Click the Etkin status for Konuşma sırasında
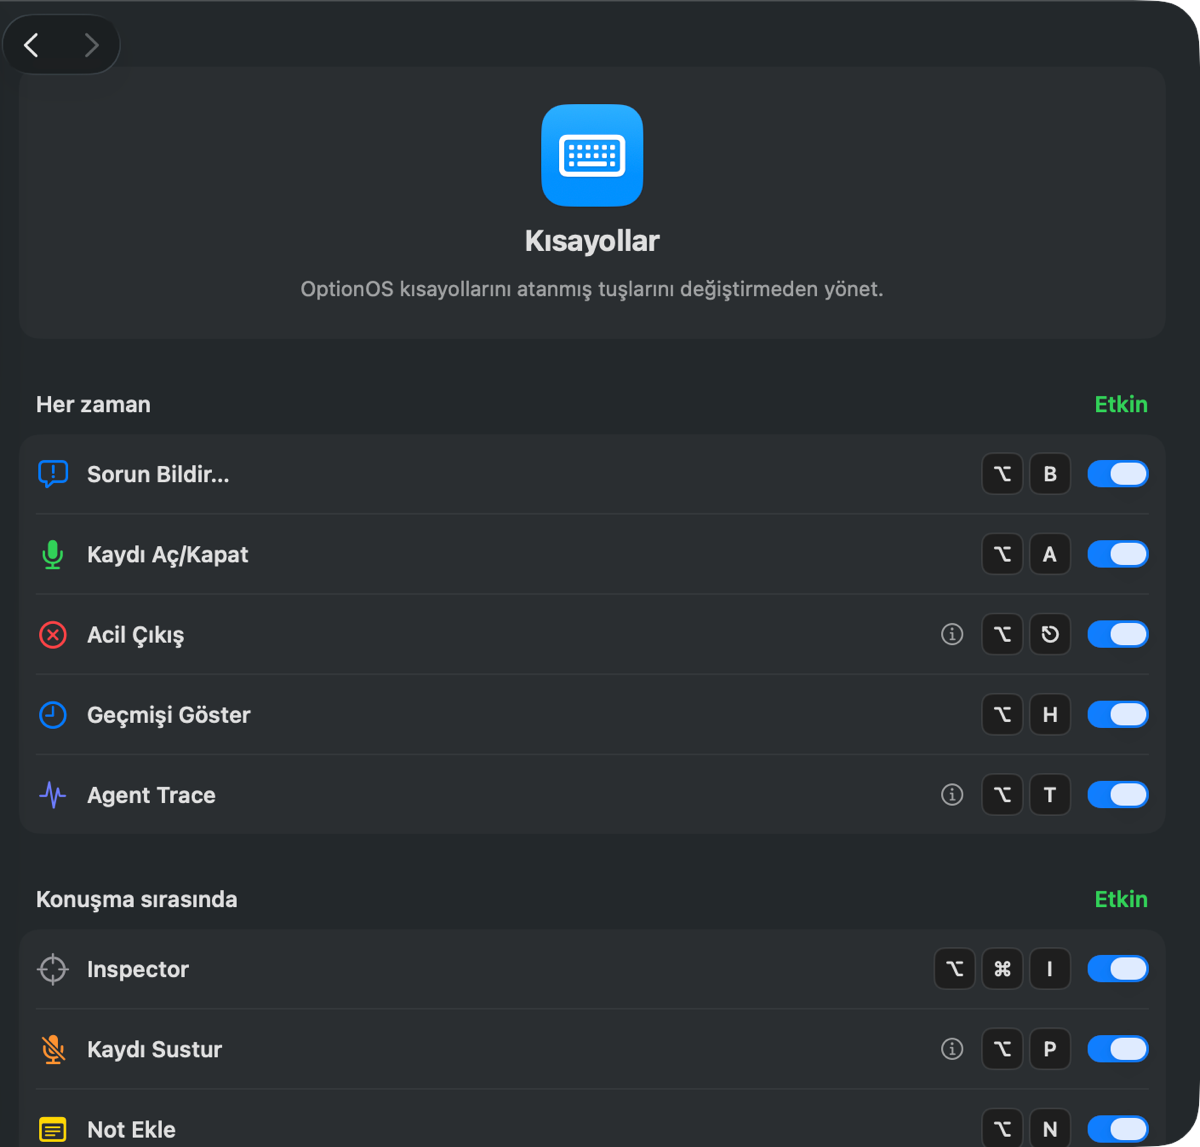The height and width of the screenshot is (1147, 1200). [1121, 899]
